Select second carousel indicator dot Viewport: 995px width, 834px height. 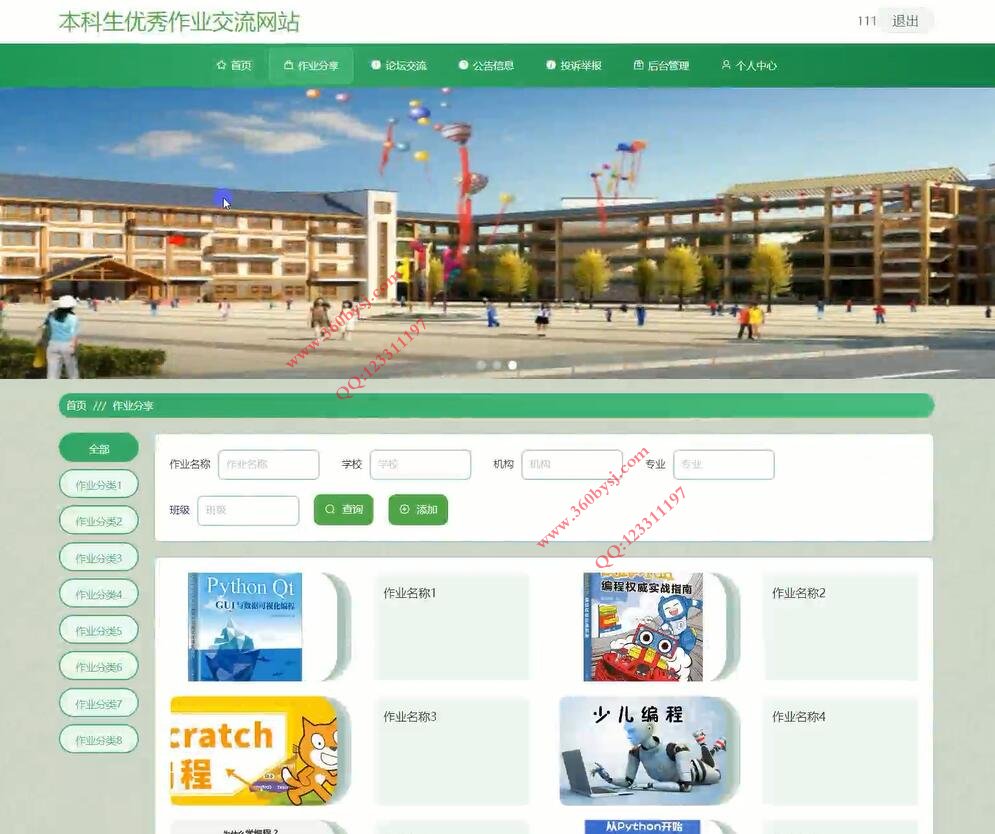[x=496, y=365]
